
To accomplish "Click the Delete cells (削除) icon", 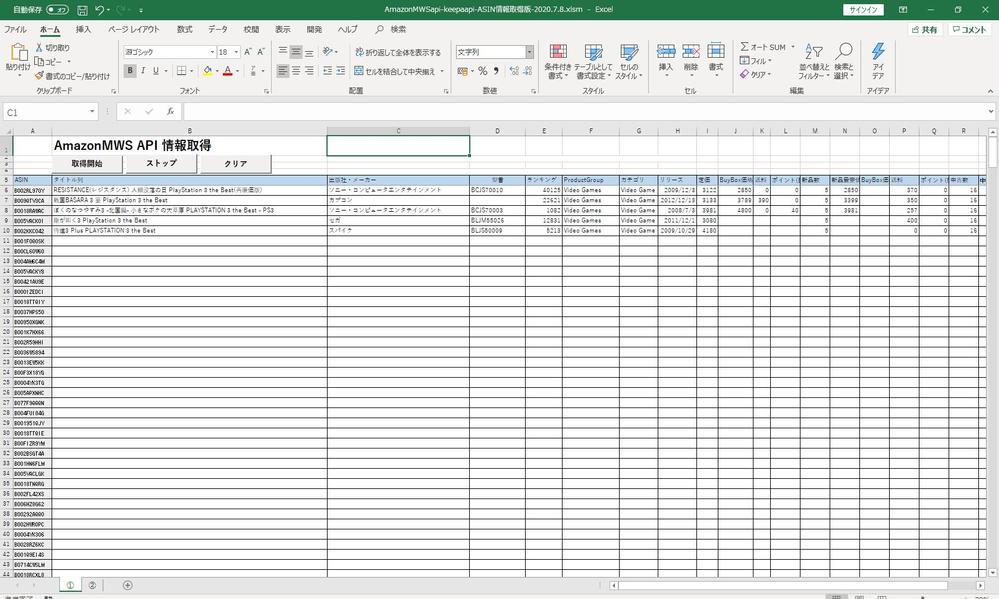I will point(691,51).
